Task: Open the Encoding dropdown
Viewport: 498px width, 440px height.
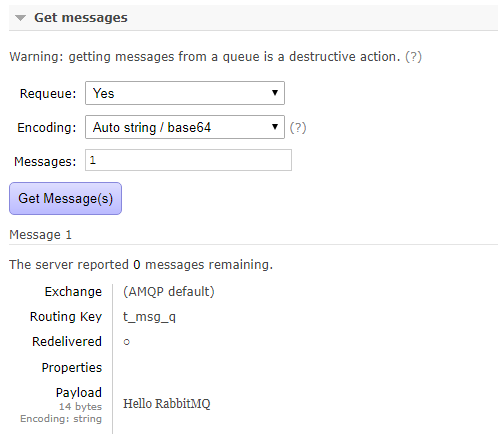Action: click(185, 127)
